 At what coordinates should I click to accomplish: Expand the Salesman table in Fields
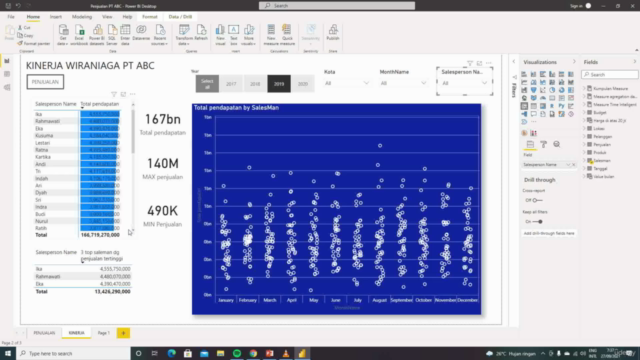(584, 160)
